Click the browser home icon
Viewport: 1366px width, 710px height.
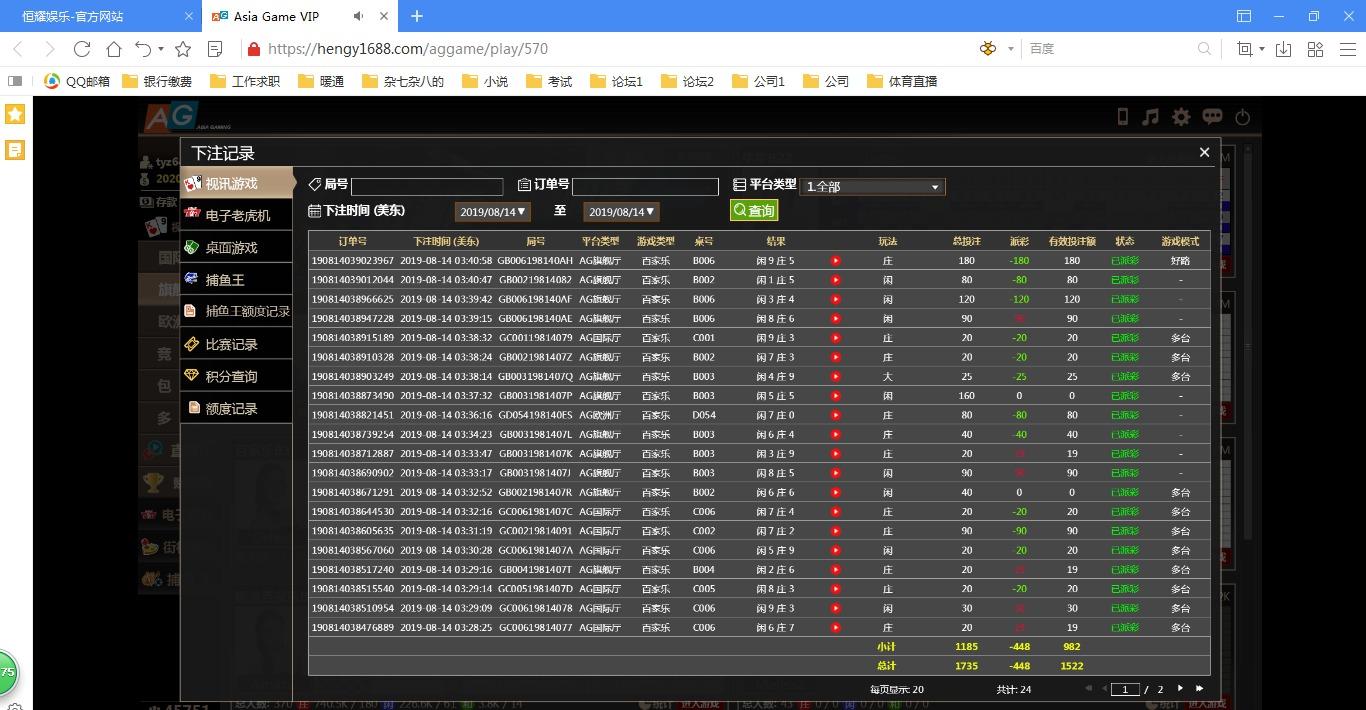(114, 48)
